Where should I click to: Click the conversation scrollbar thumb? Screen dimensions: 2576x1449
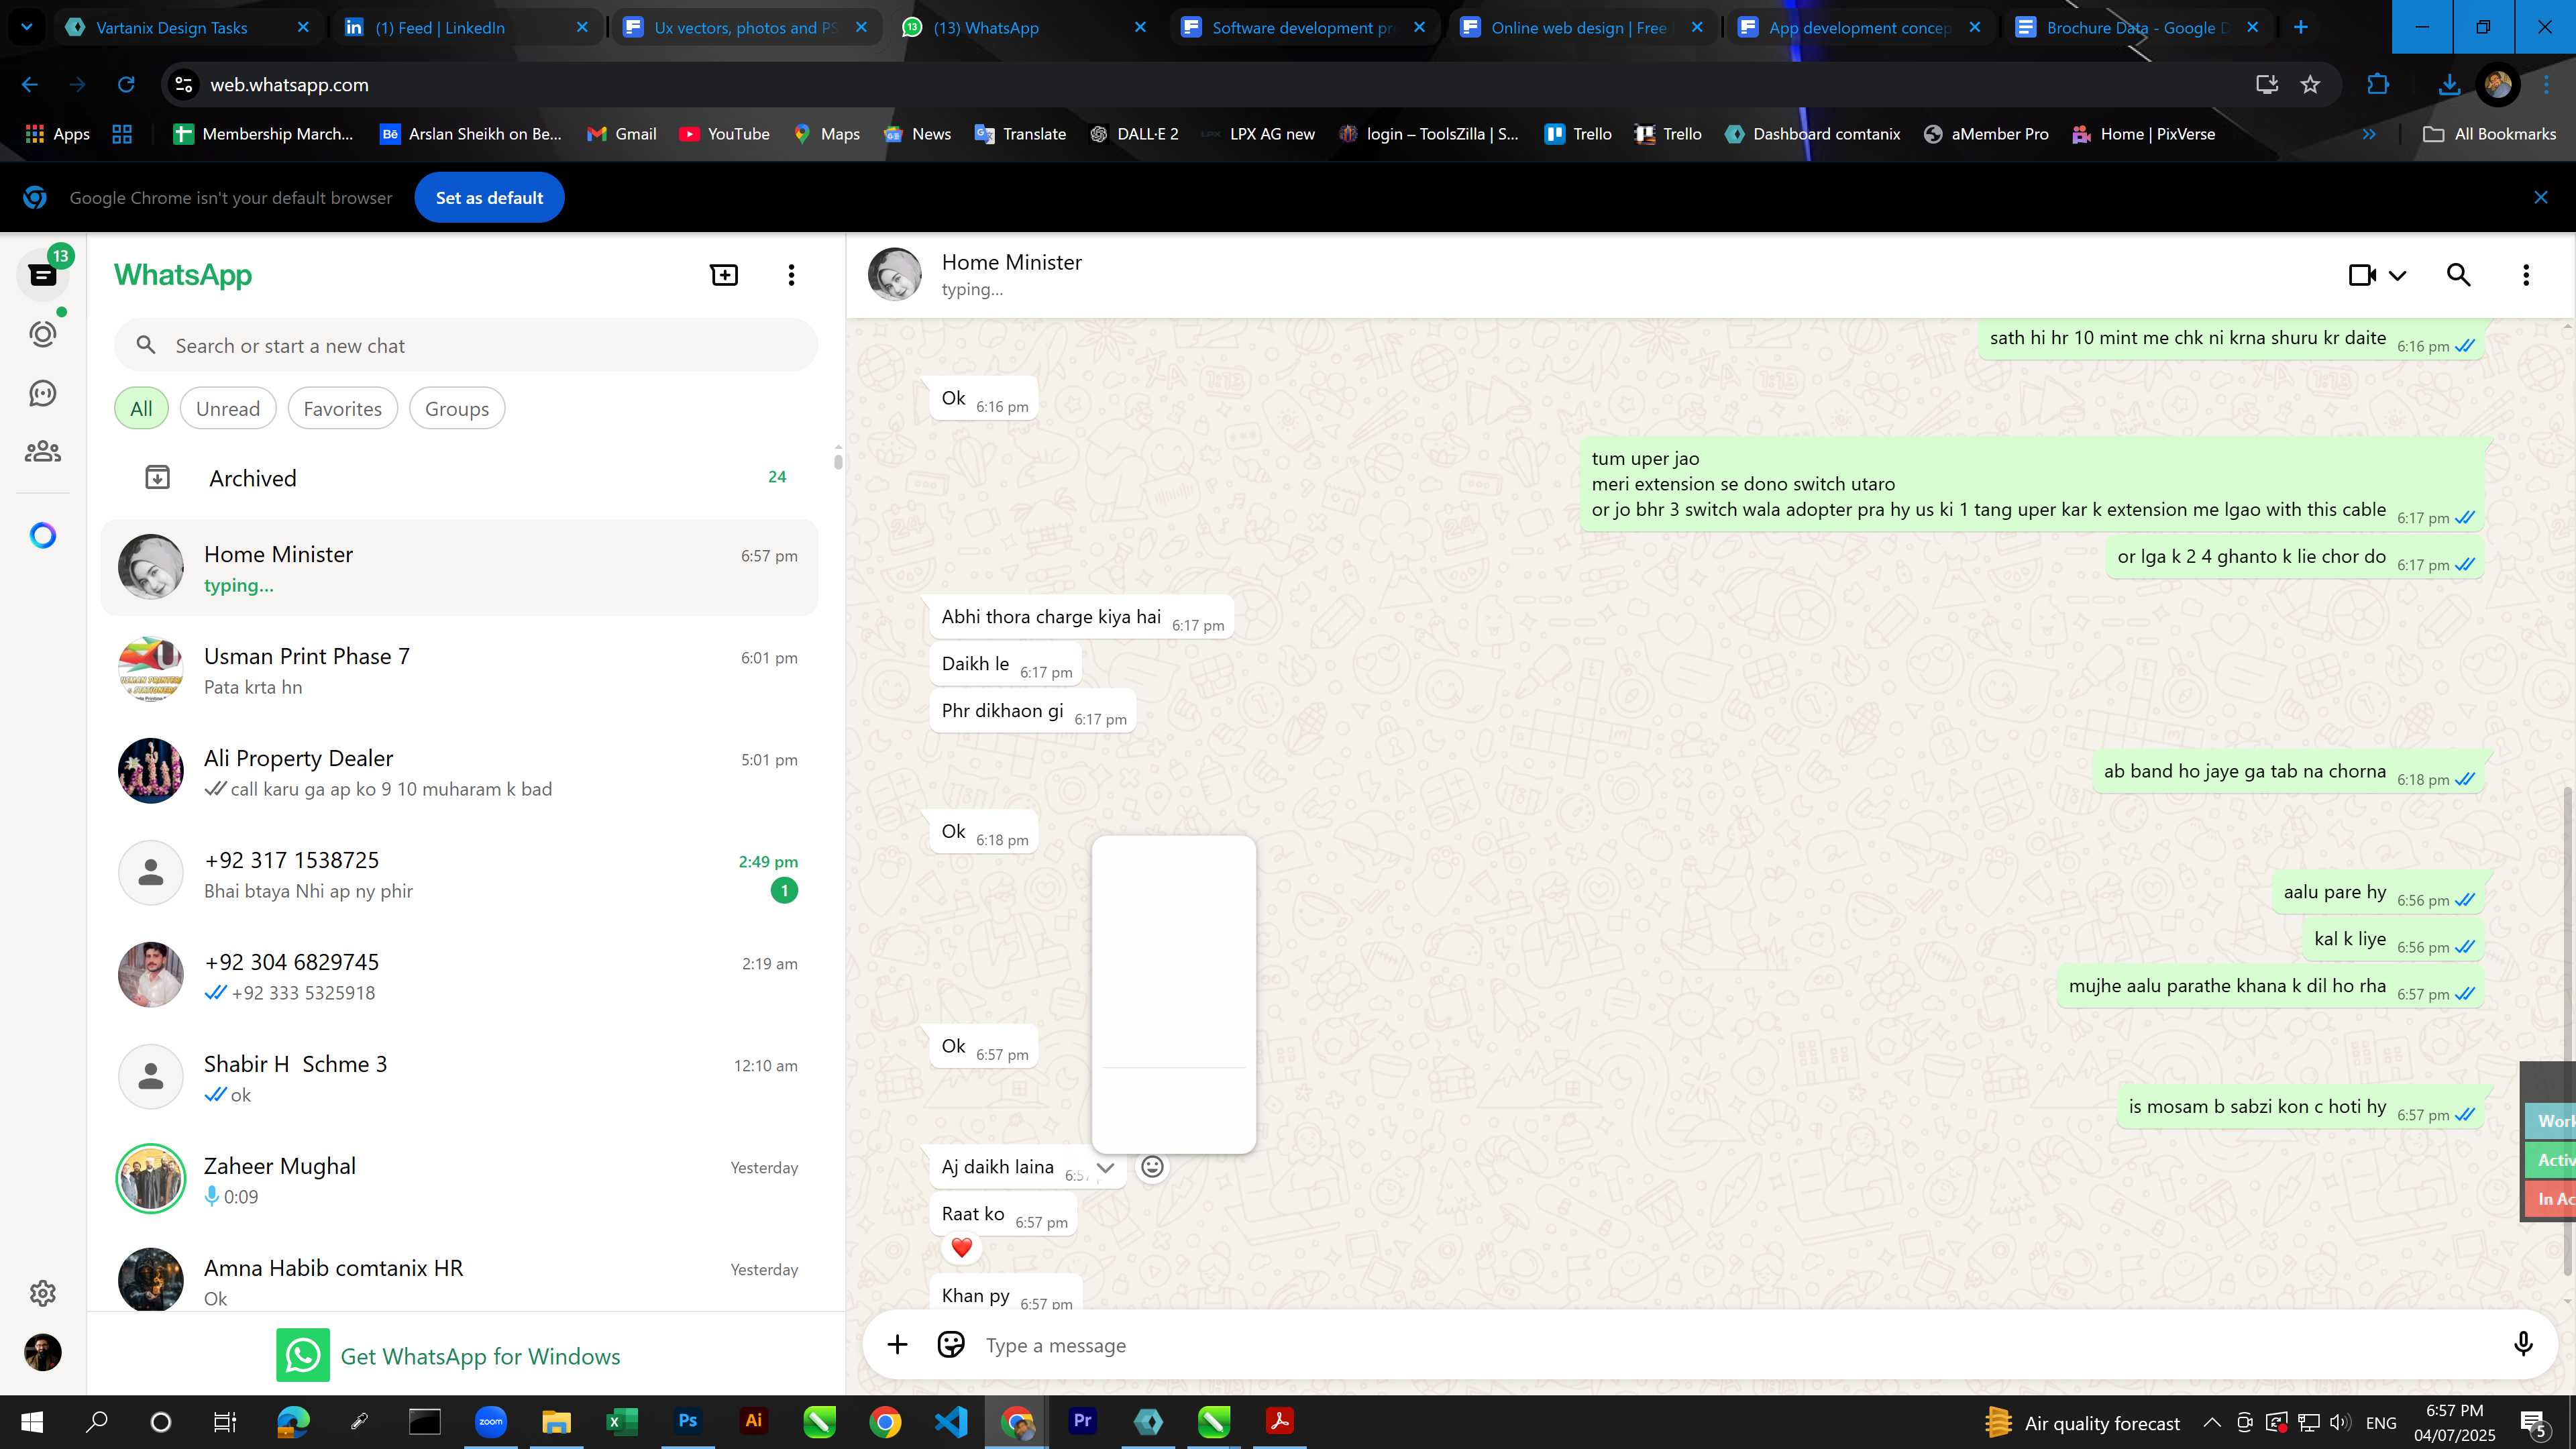pyautogui.click(x=2567, y=1031)
